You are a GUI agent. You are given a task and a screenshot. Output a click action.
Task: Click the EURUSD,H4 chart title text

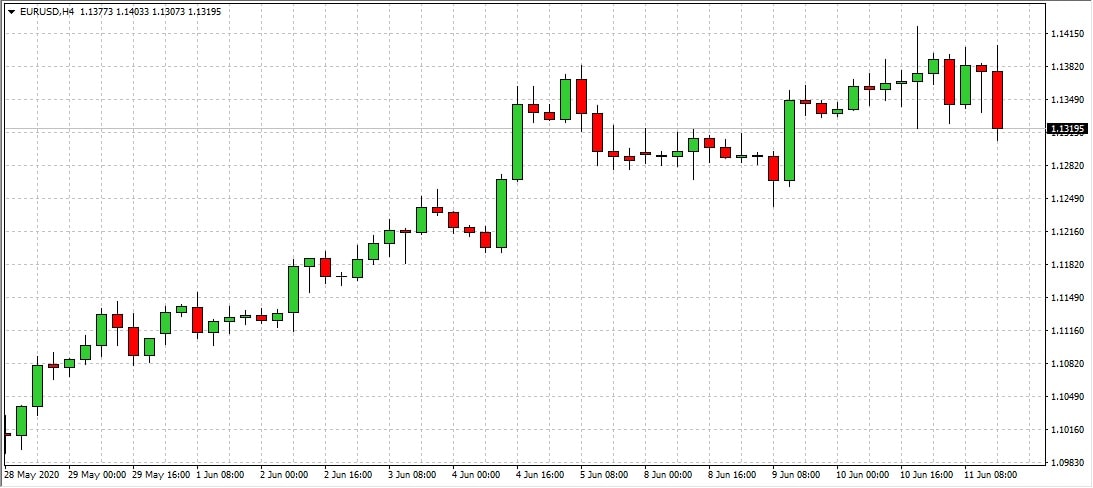click(x=47, y=12)
